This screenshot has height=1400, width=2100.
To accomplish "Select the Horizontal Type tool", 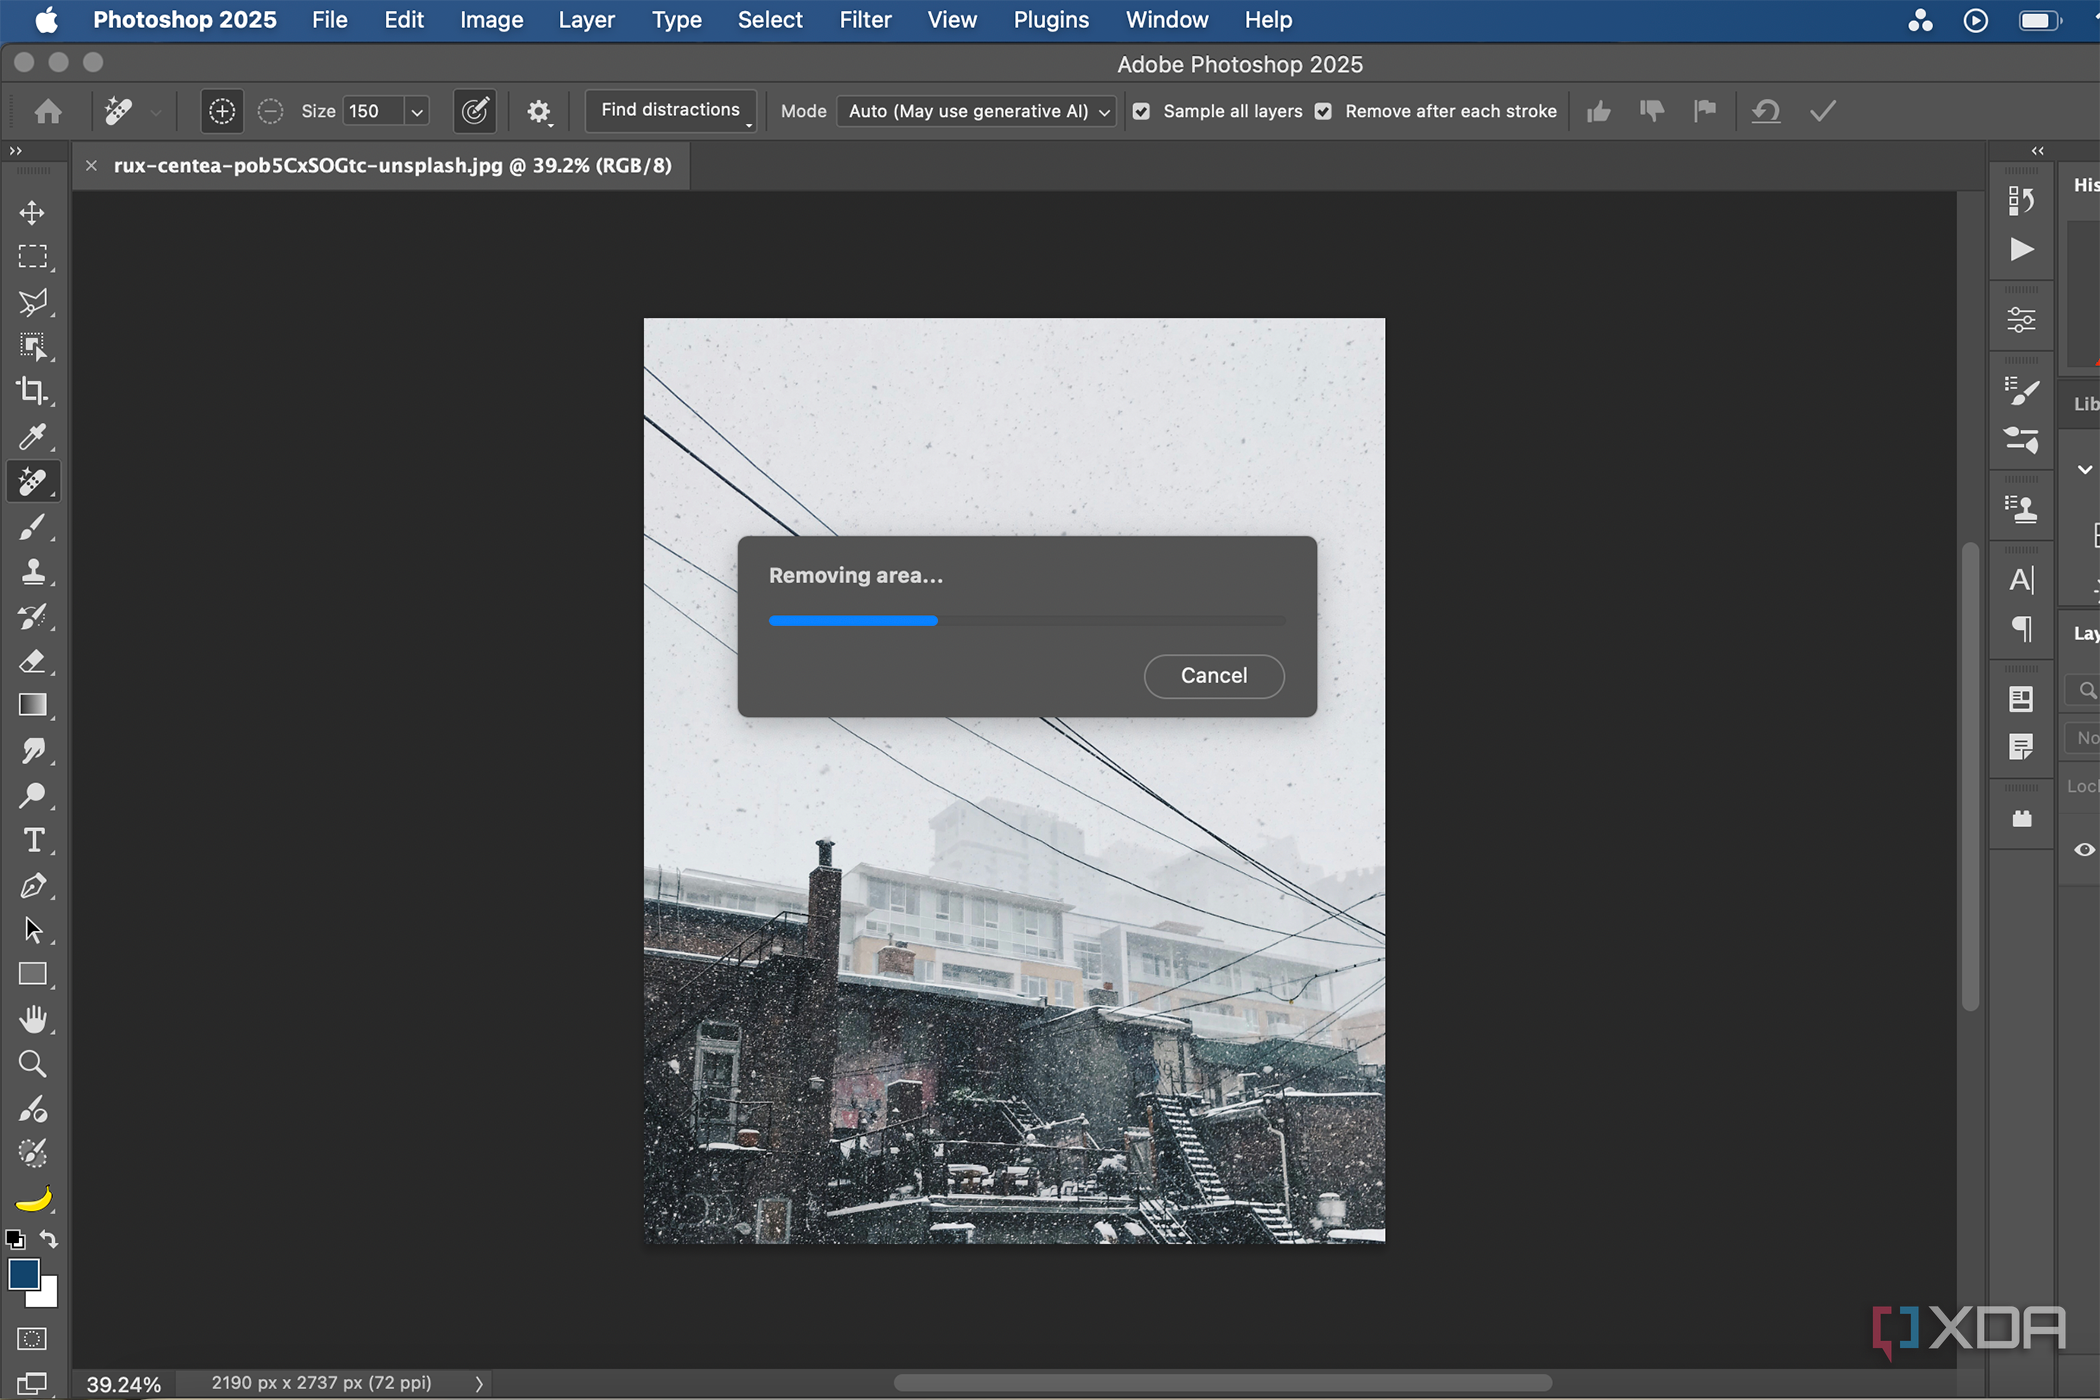I will click(32, 840).
